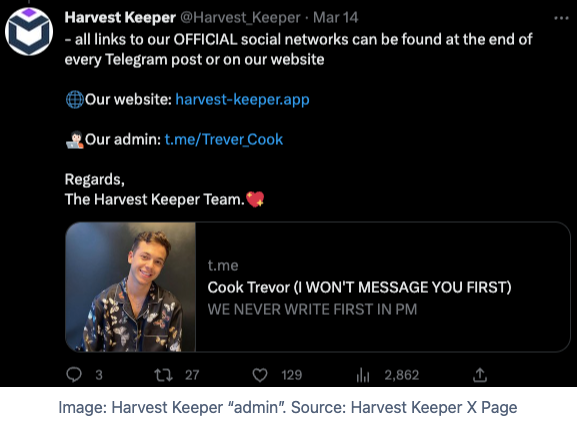Click the 129 likes count

[x=292, y=375]
